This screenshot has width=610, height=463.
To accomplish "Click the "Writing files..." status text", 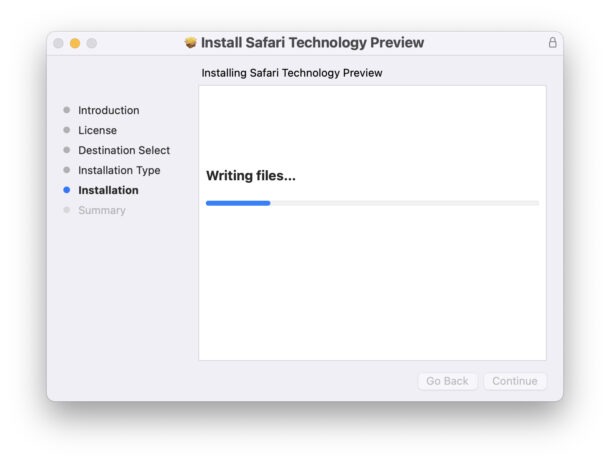I will click(251, 176).
